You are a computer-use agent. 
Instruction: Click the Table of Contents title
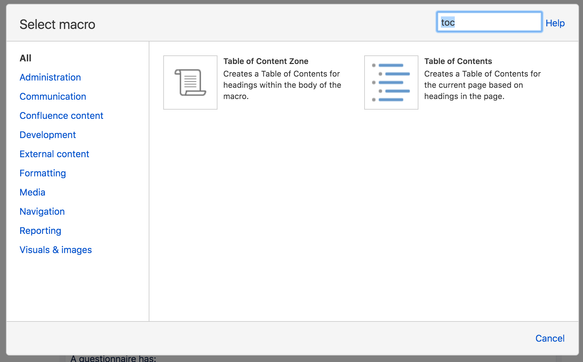(x=458, y=61)
